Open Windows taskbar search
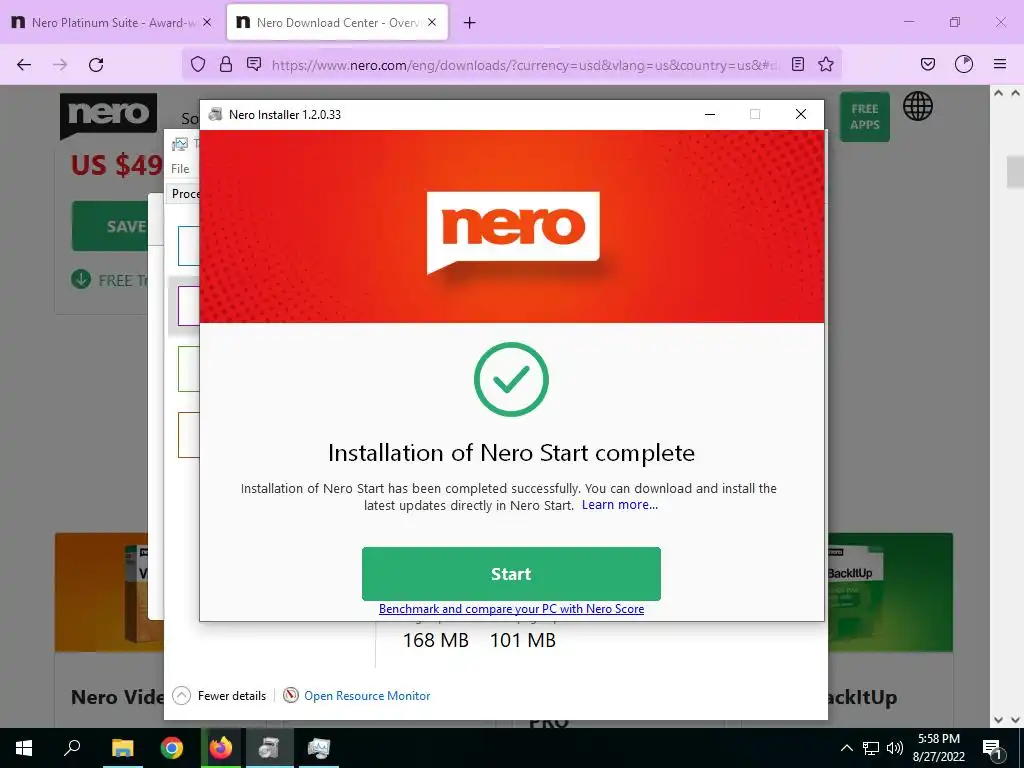Viewport: 1024px width, 768px height. pos(72,748)
